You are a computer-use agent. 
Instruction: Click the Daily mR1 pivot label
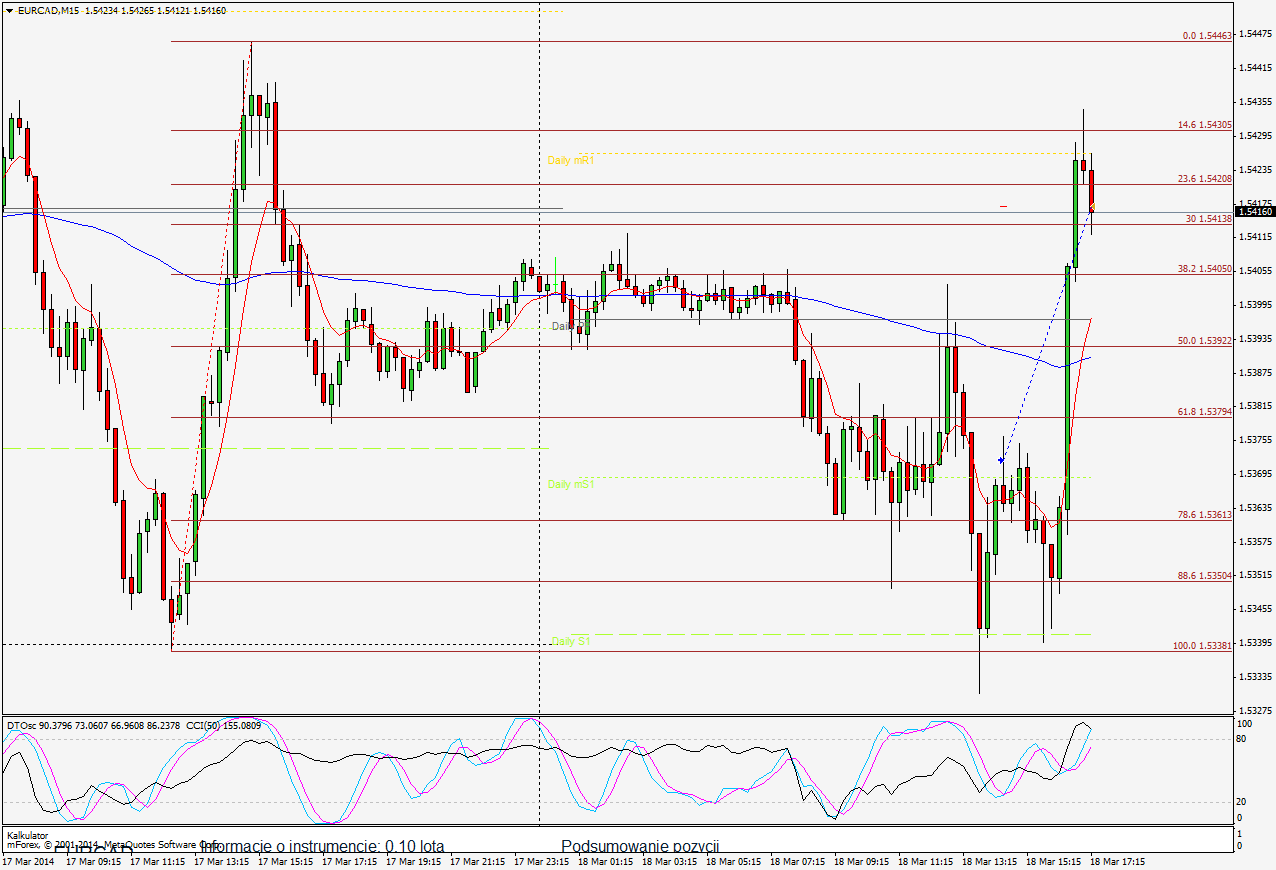[571, 160]
